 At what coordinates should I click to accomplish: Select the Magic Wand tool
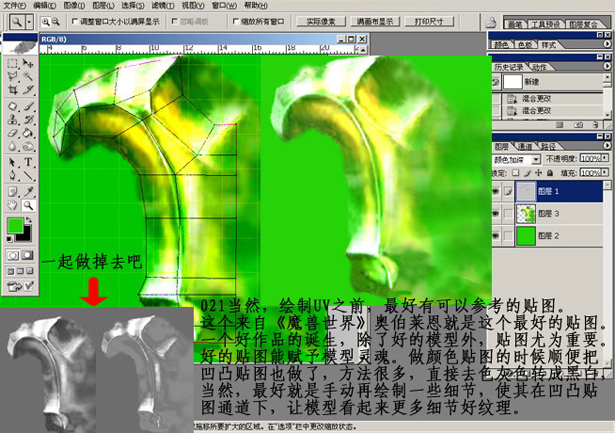pos(28,76)
